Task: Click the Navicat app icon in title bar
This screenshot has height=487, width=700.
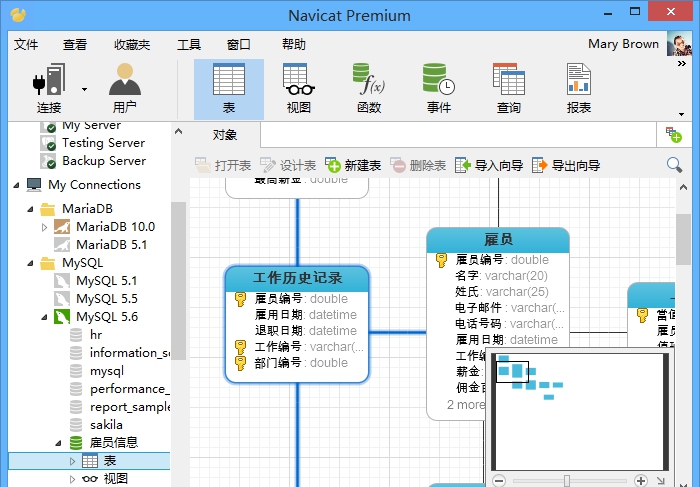Action: tap(18, 15)
